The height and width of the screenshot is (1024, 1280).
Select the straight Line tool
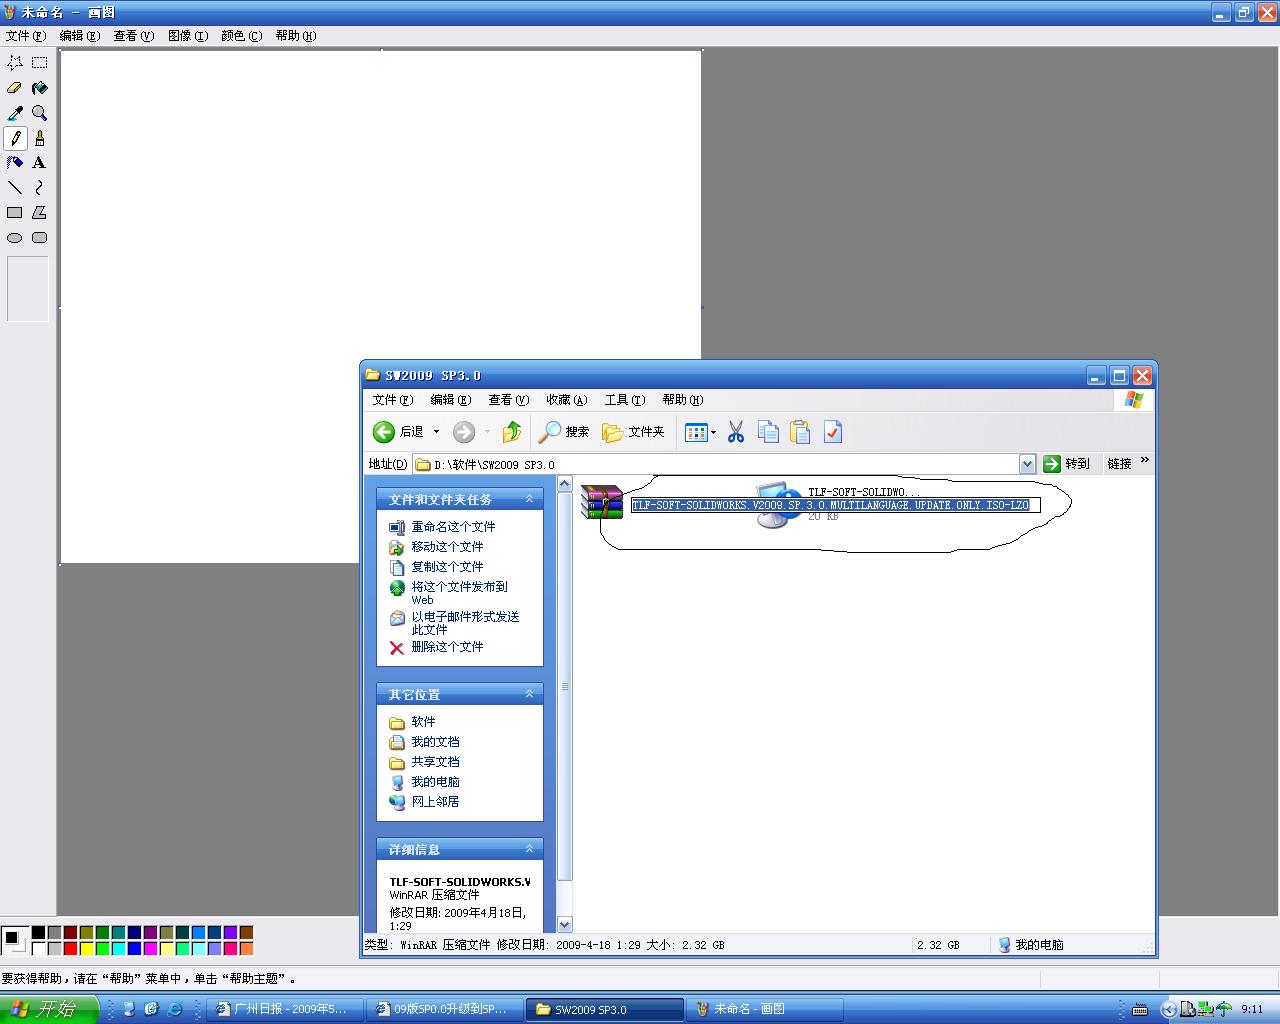[15, 188]
